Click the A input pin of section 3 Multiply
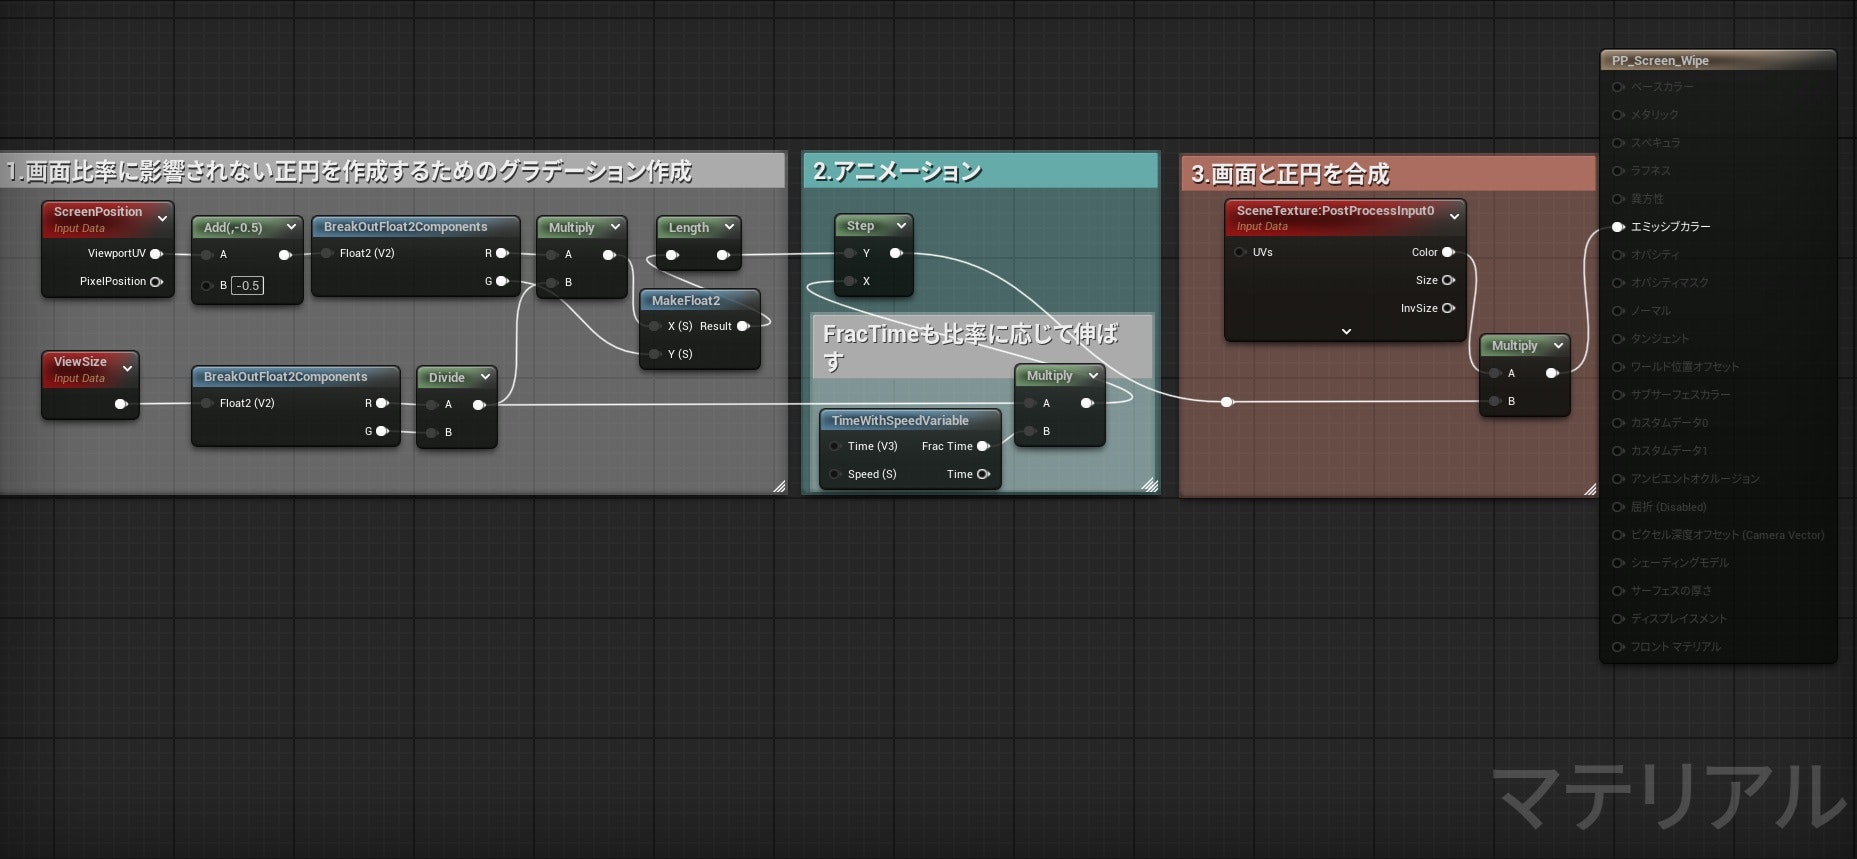1857x859 pixels. (x=1495, y=373)
